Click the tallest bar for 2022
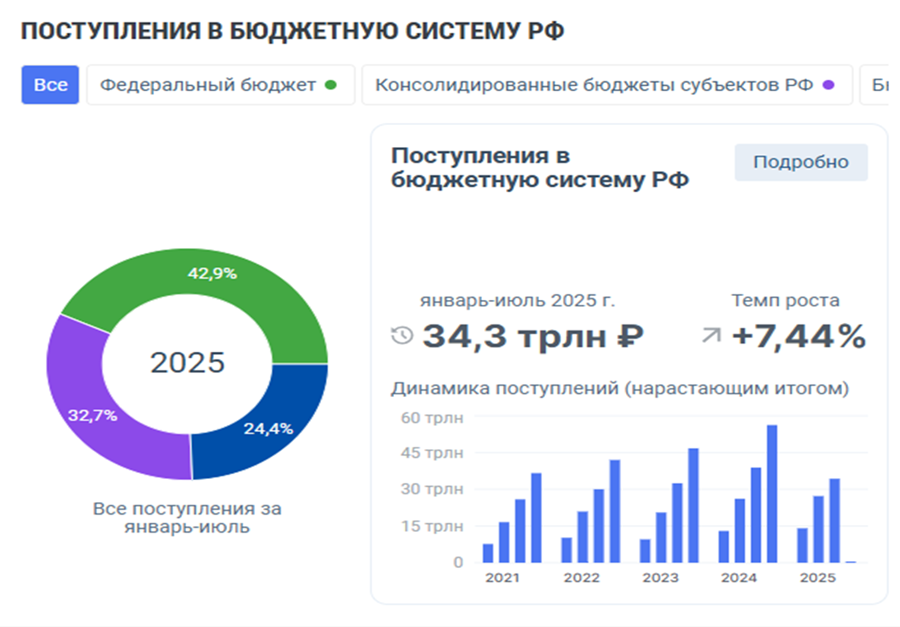 coord(615,511)
